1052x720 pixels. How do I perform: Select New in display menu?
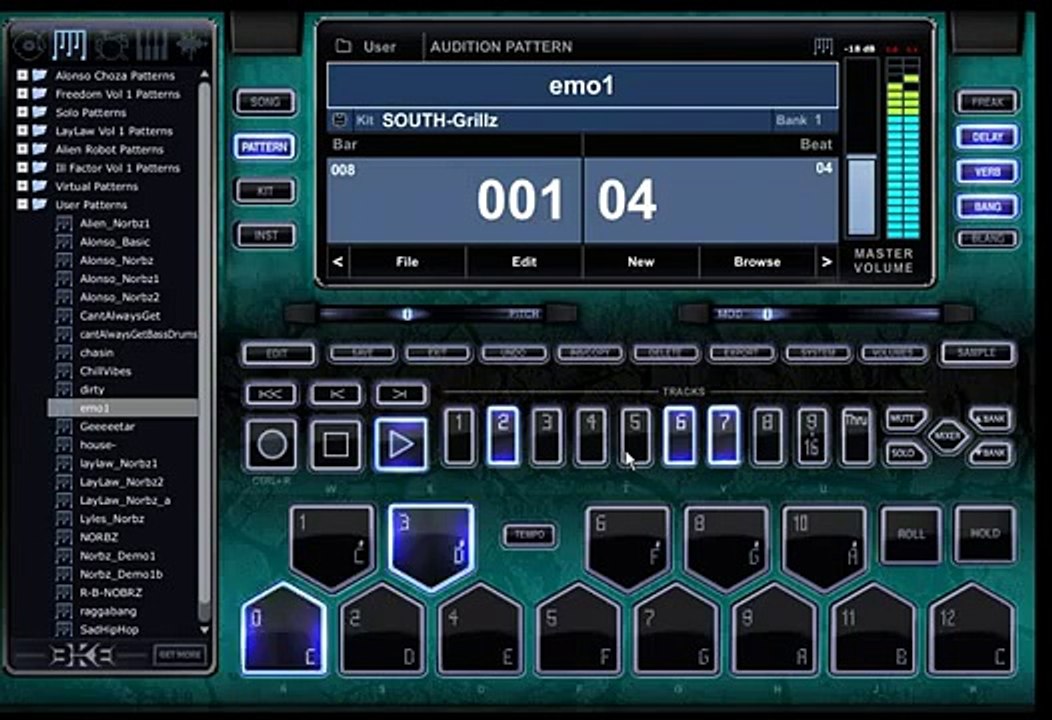coord(641,262)
